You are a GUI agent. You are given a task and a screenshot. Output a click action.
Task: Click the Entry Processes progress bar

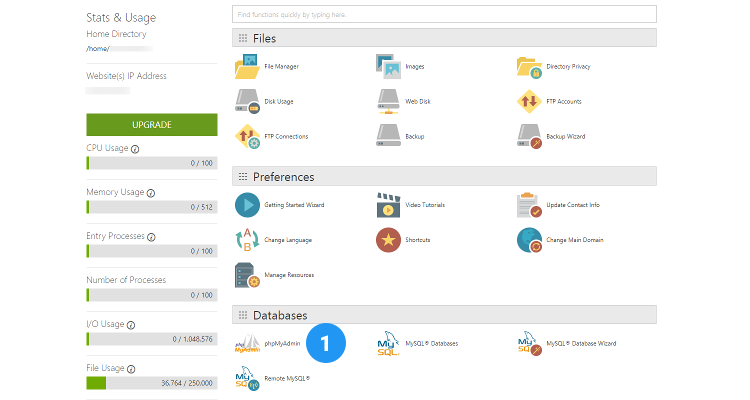(152, 251)
